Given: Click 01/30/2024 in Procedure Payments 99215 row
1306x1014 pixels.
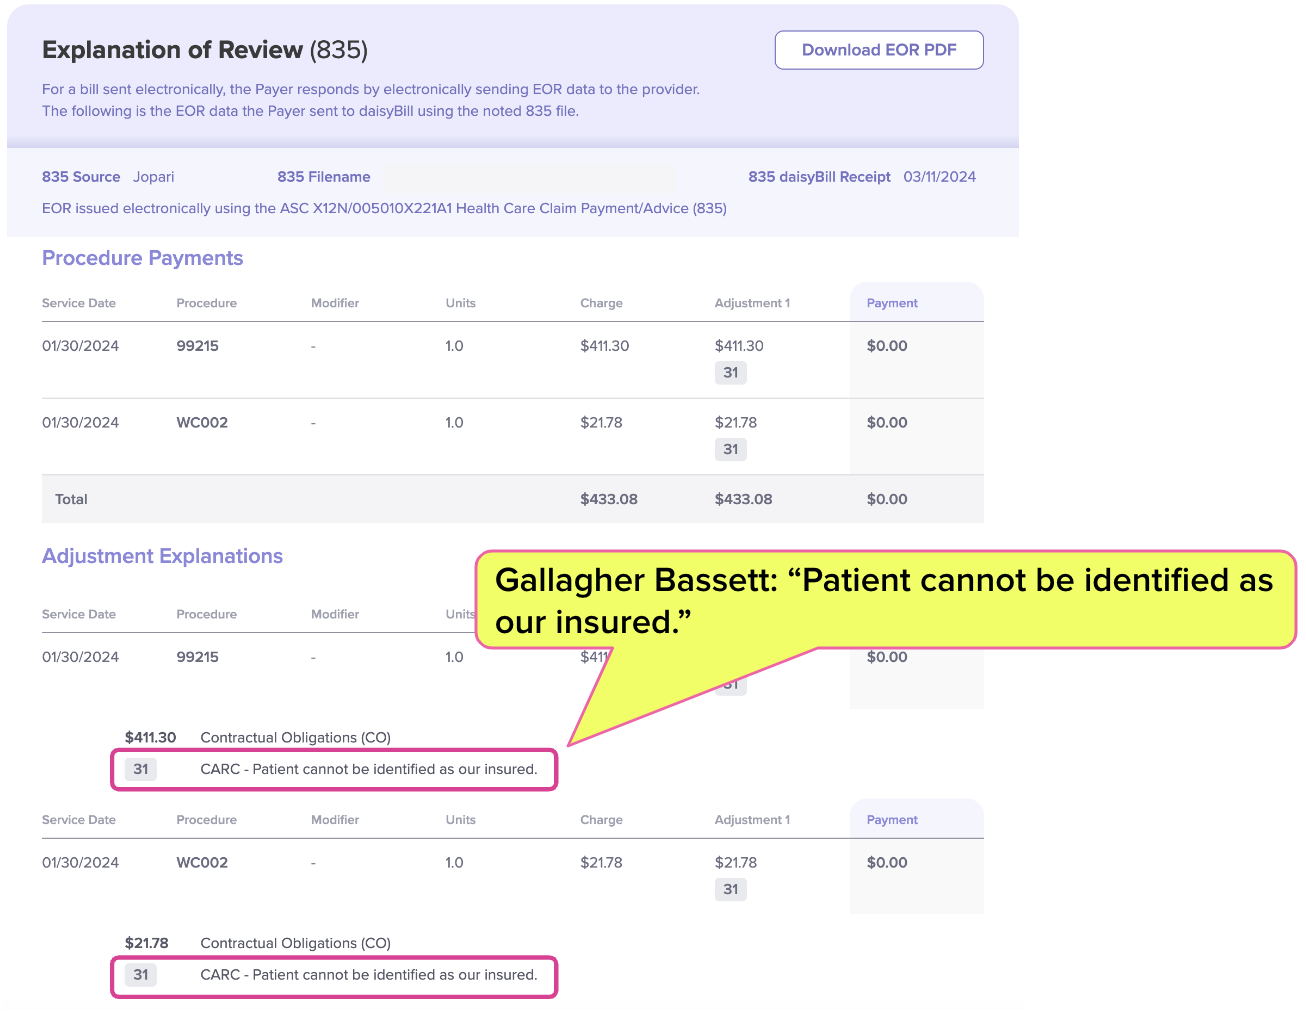Looking at the screenshot, I should [x=81, y=346].
